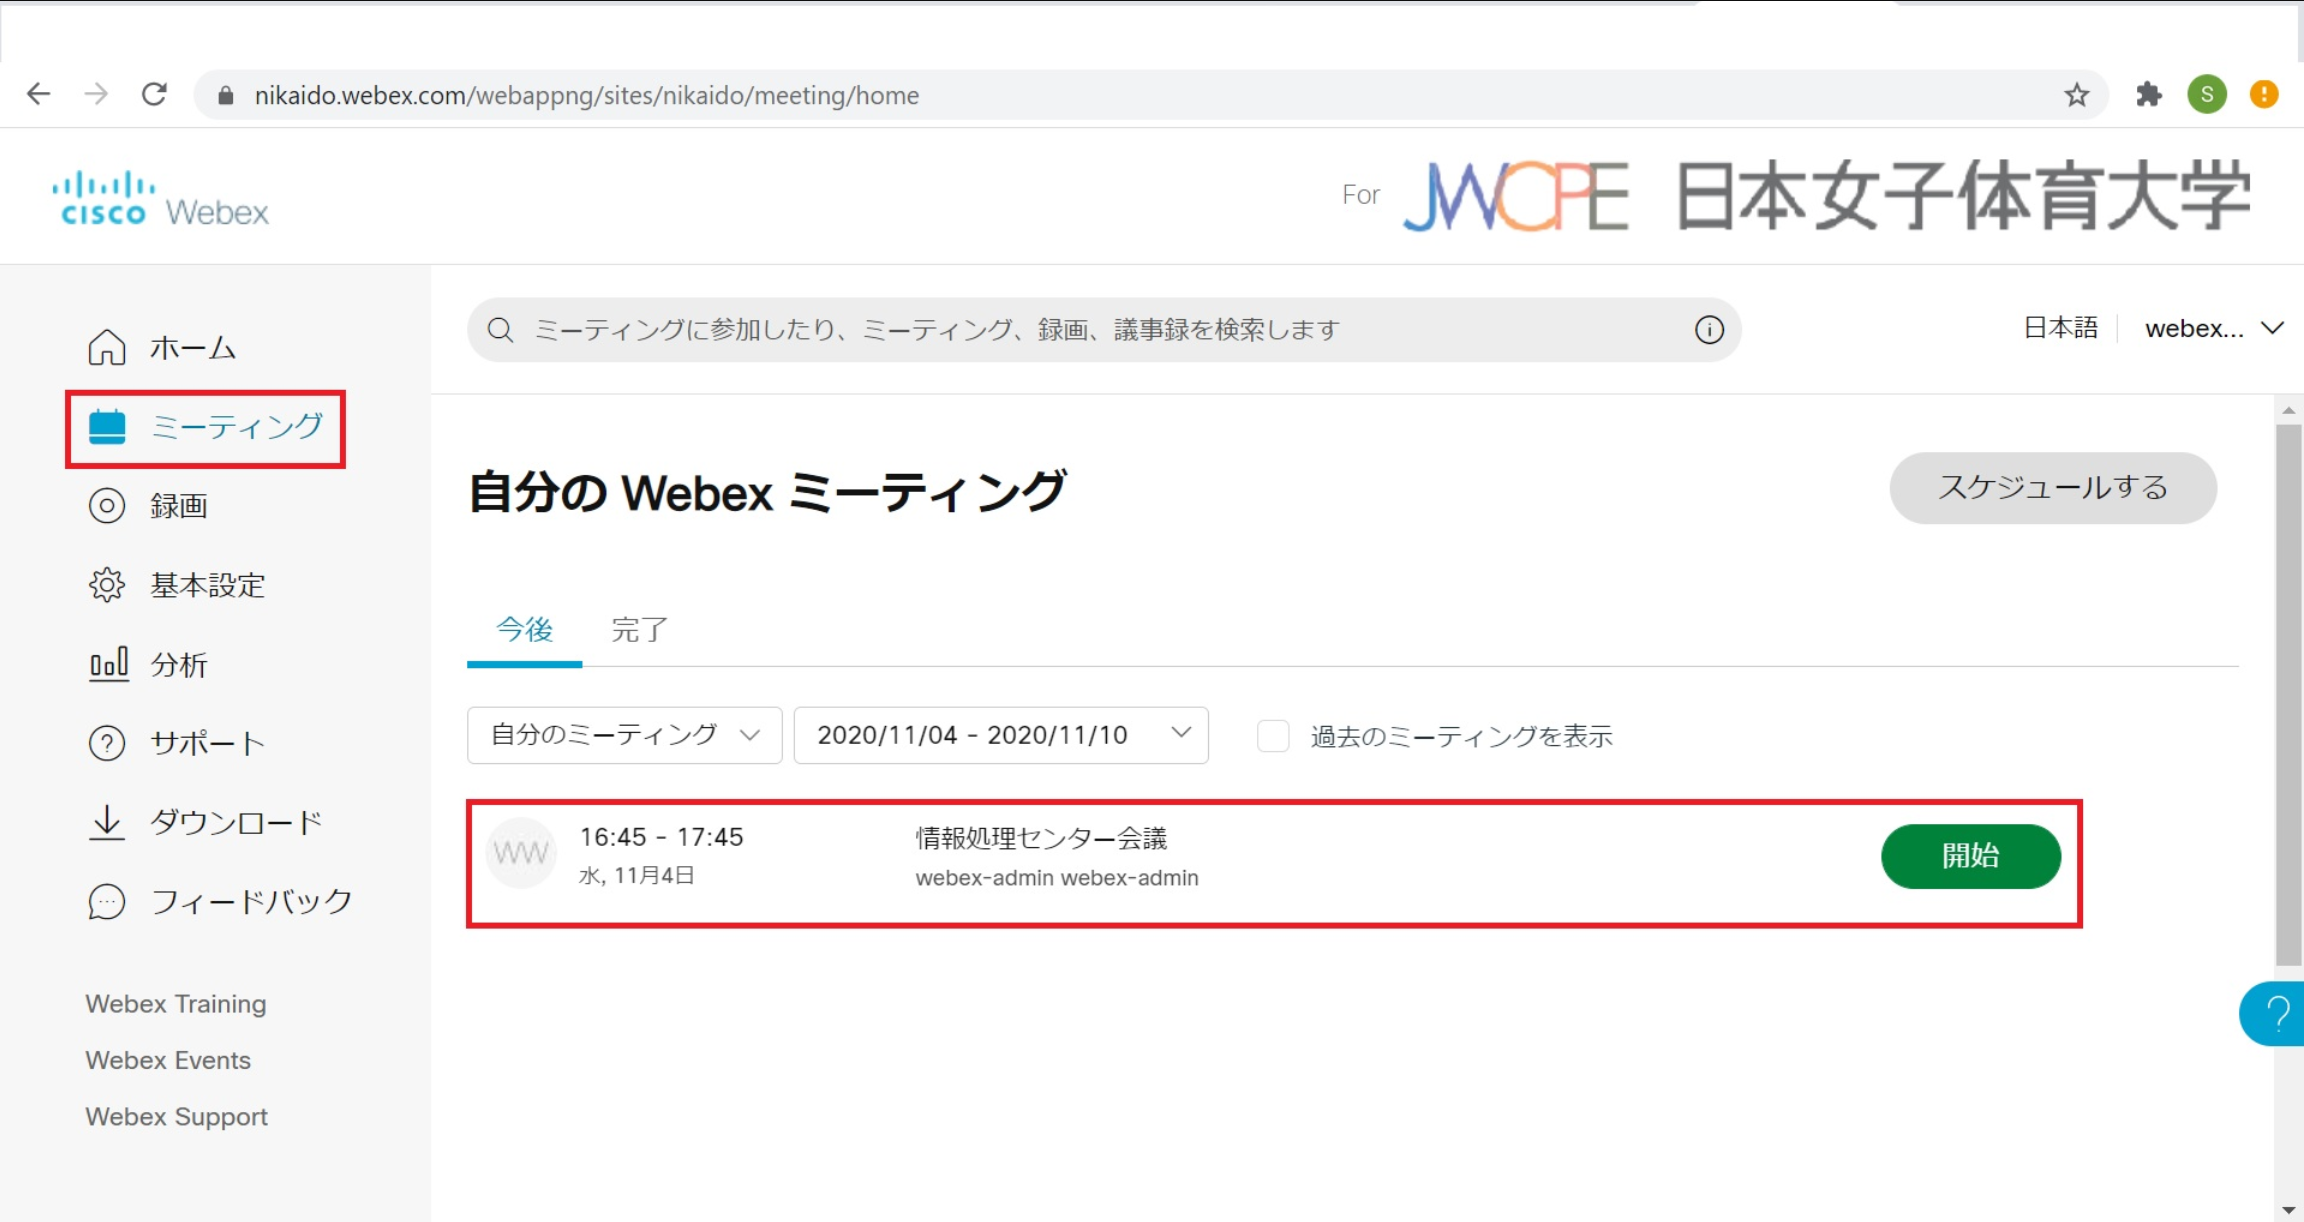The image size is (2304, 1222).
Task: Open the Webex Training link
Action: tap(176, 1004)
